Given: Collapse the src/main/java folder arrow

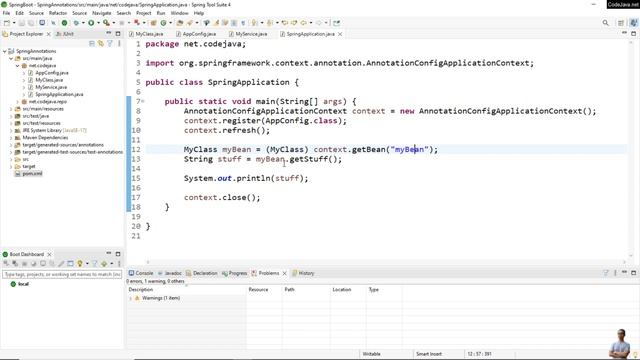Looking at the screenshot, I should pyautogui.click(x=11, y=58).
